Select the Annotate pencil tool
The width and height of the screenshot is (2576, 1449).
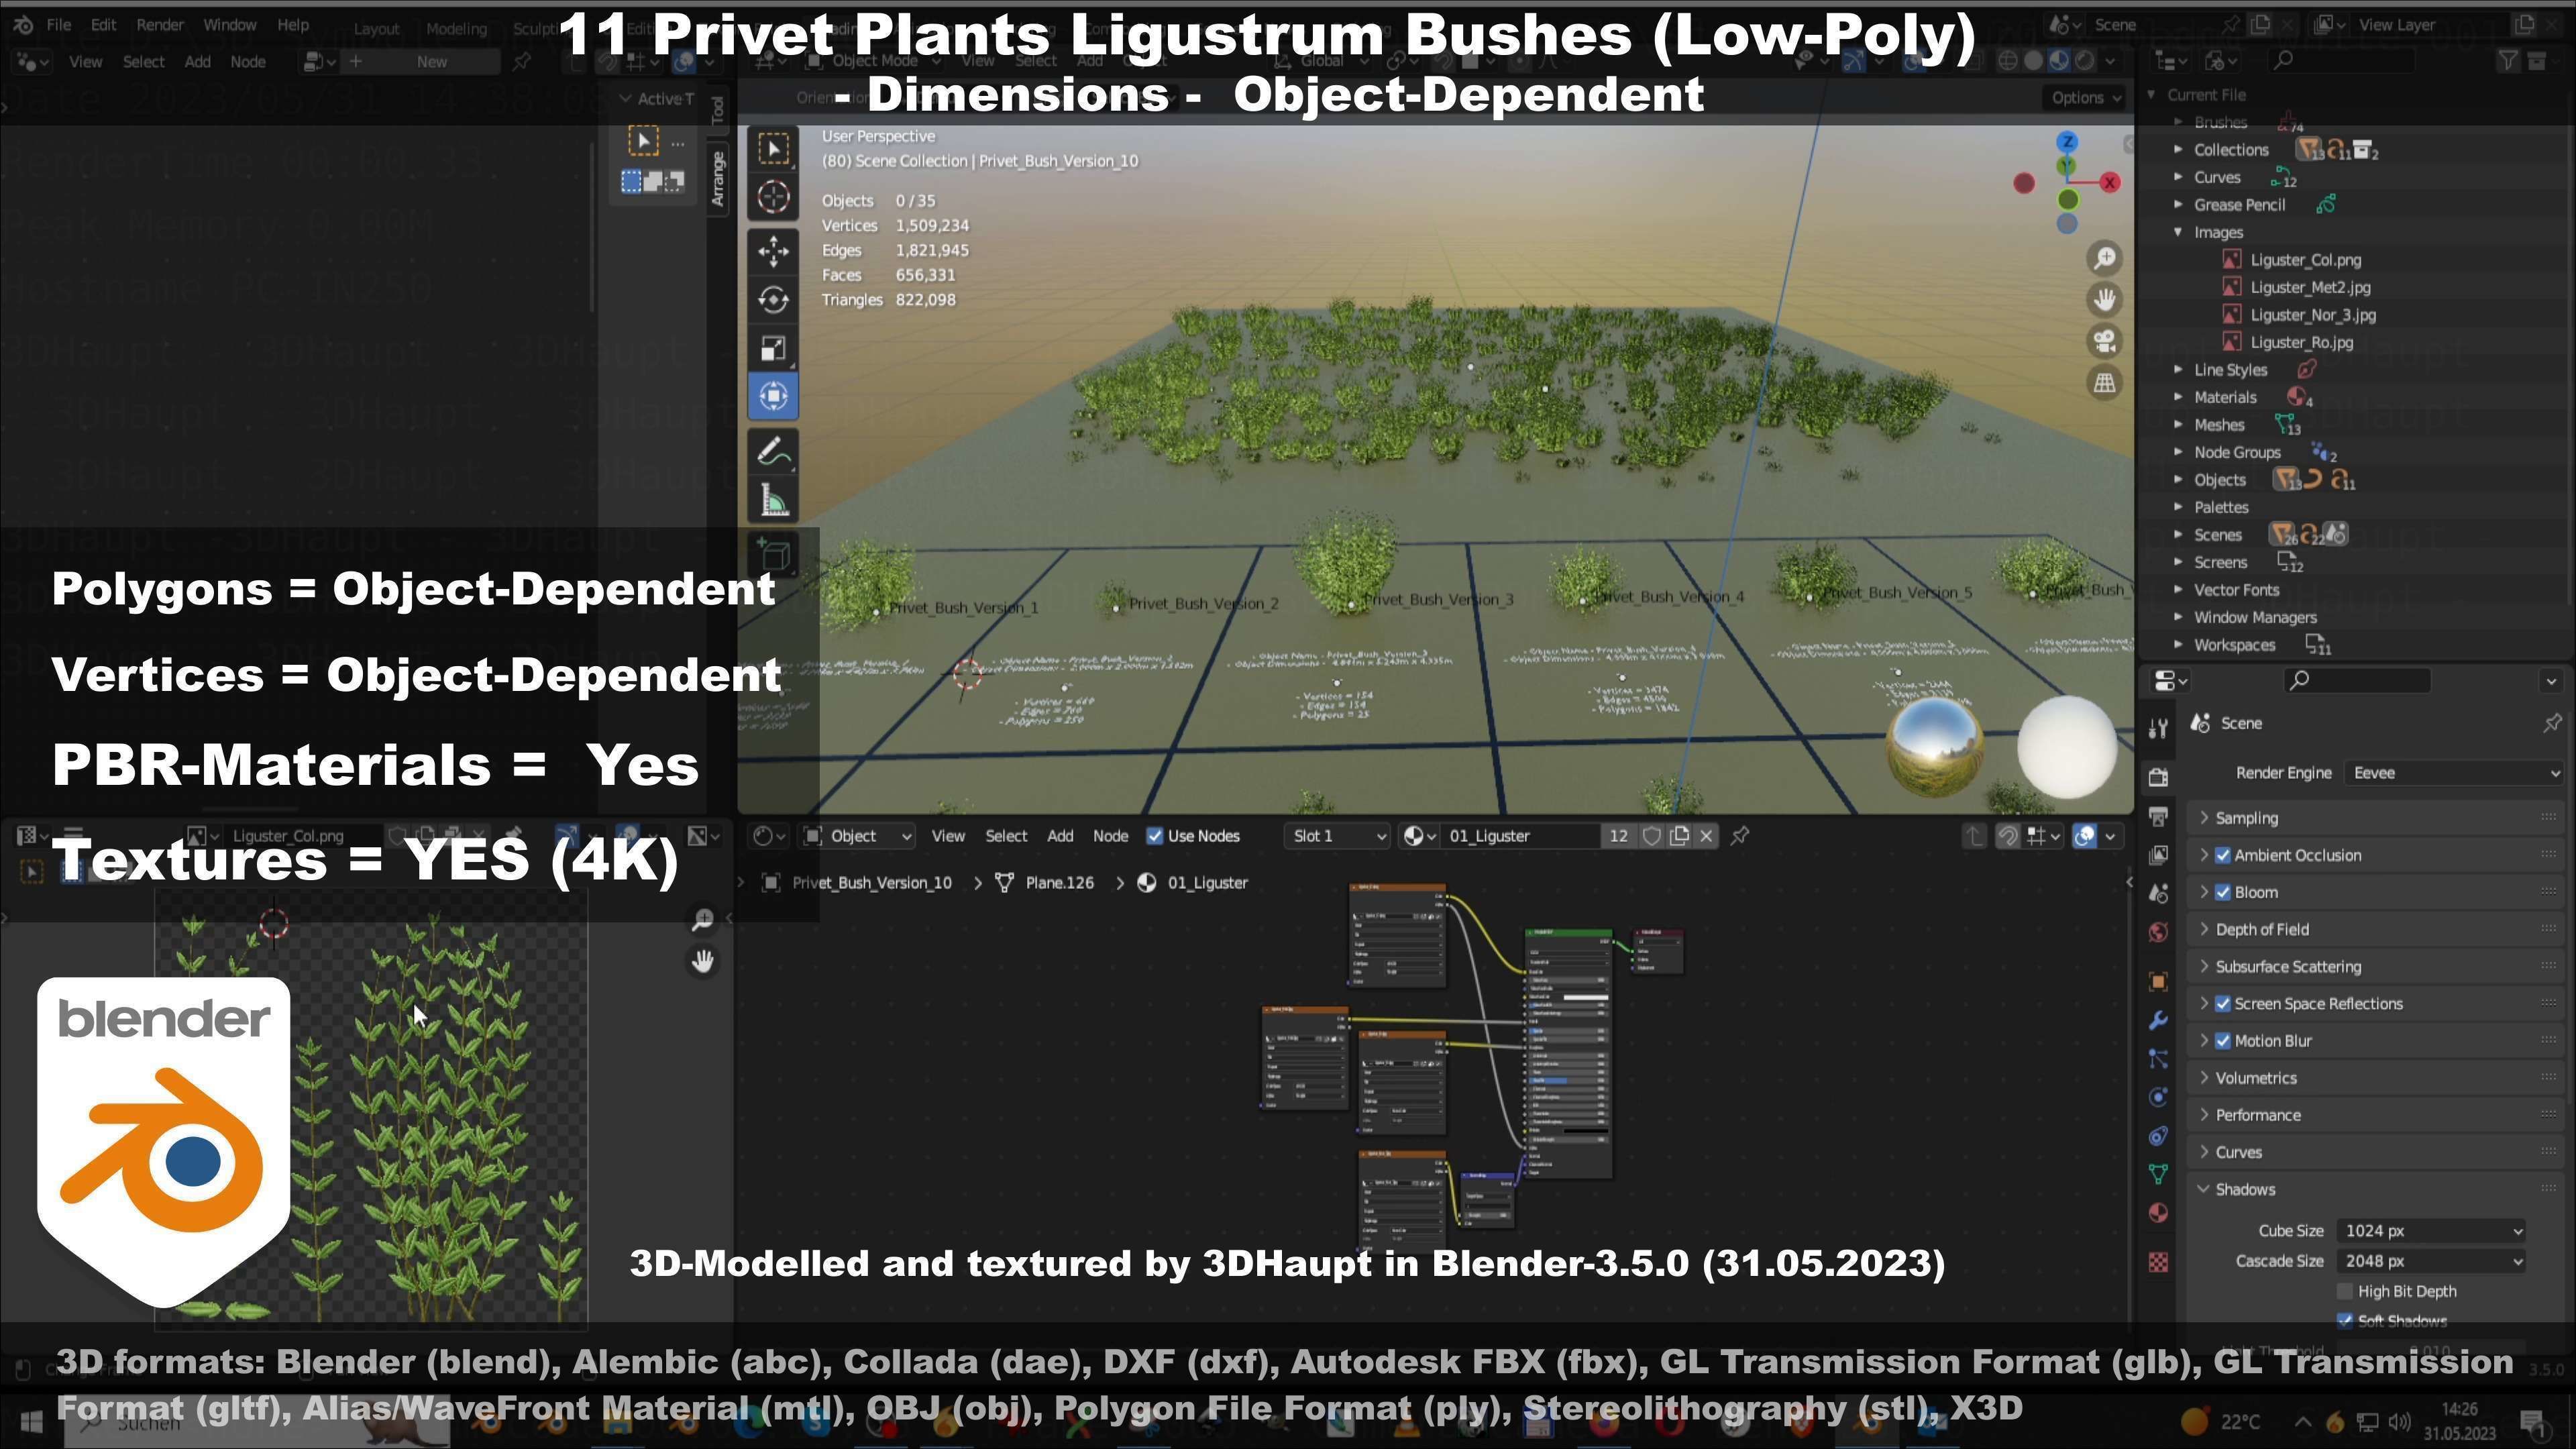coord(773,452)
